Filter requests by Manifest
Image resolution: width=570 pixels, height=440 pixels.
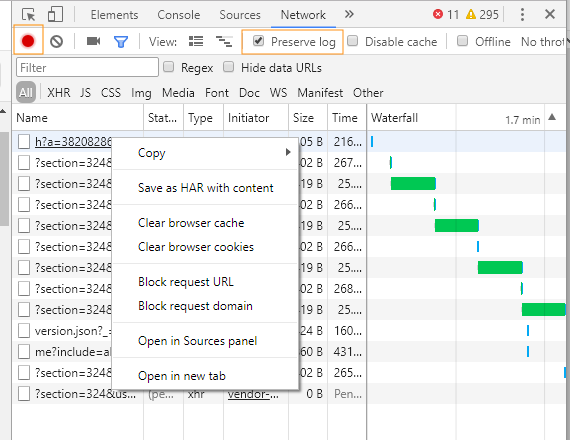click(320, 93)
